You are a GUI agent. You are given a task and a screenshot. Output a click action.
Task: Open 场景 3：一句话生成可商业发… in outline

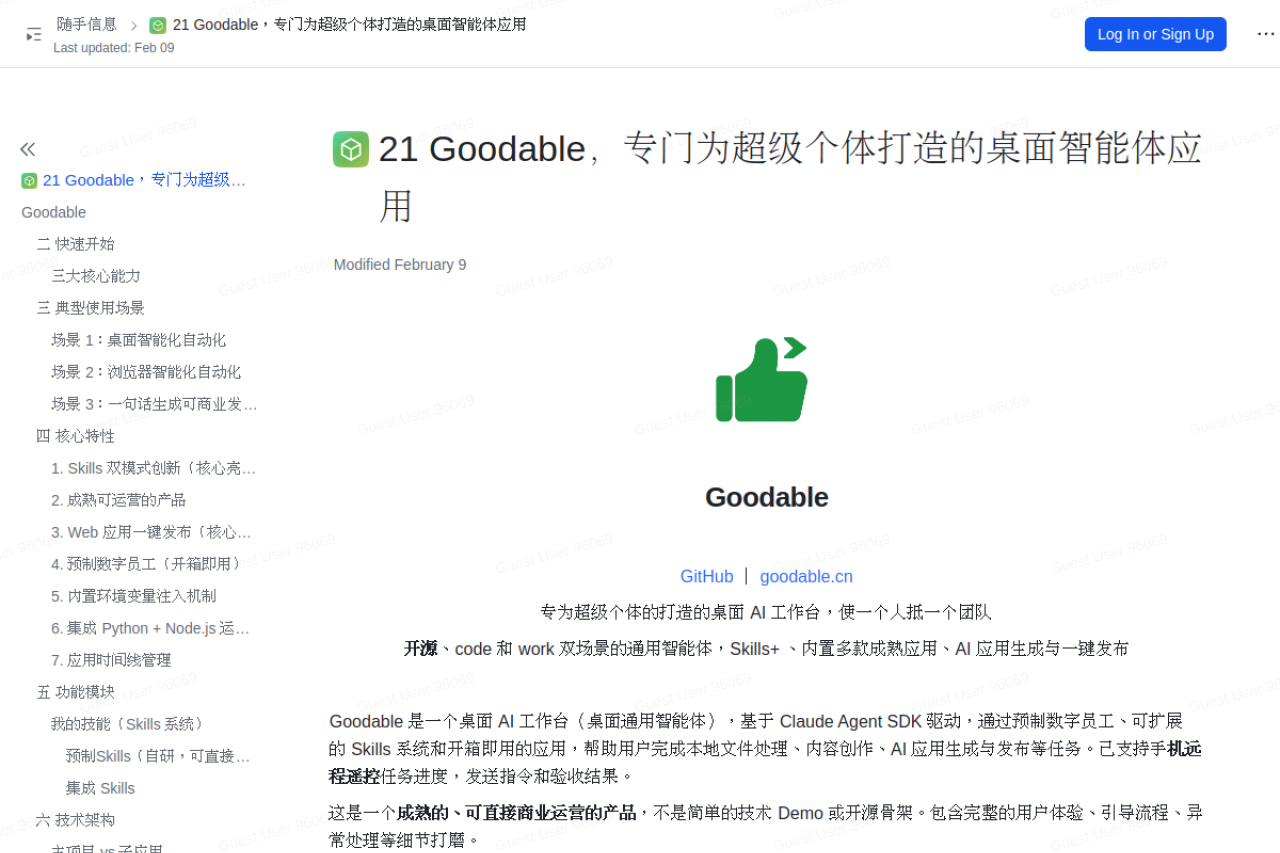(x=154, y=404)
